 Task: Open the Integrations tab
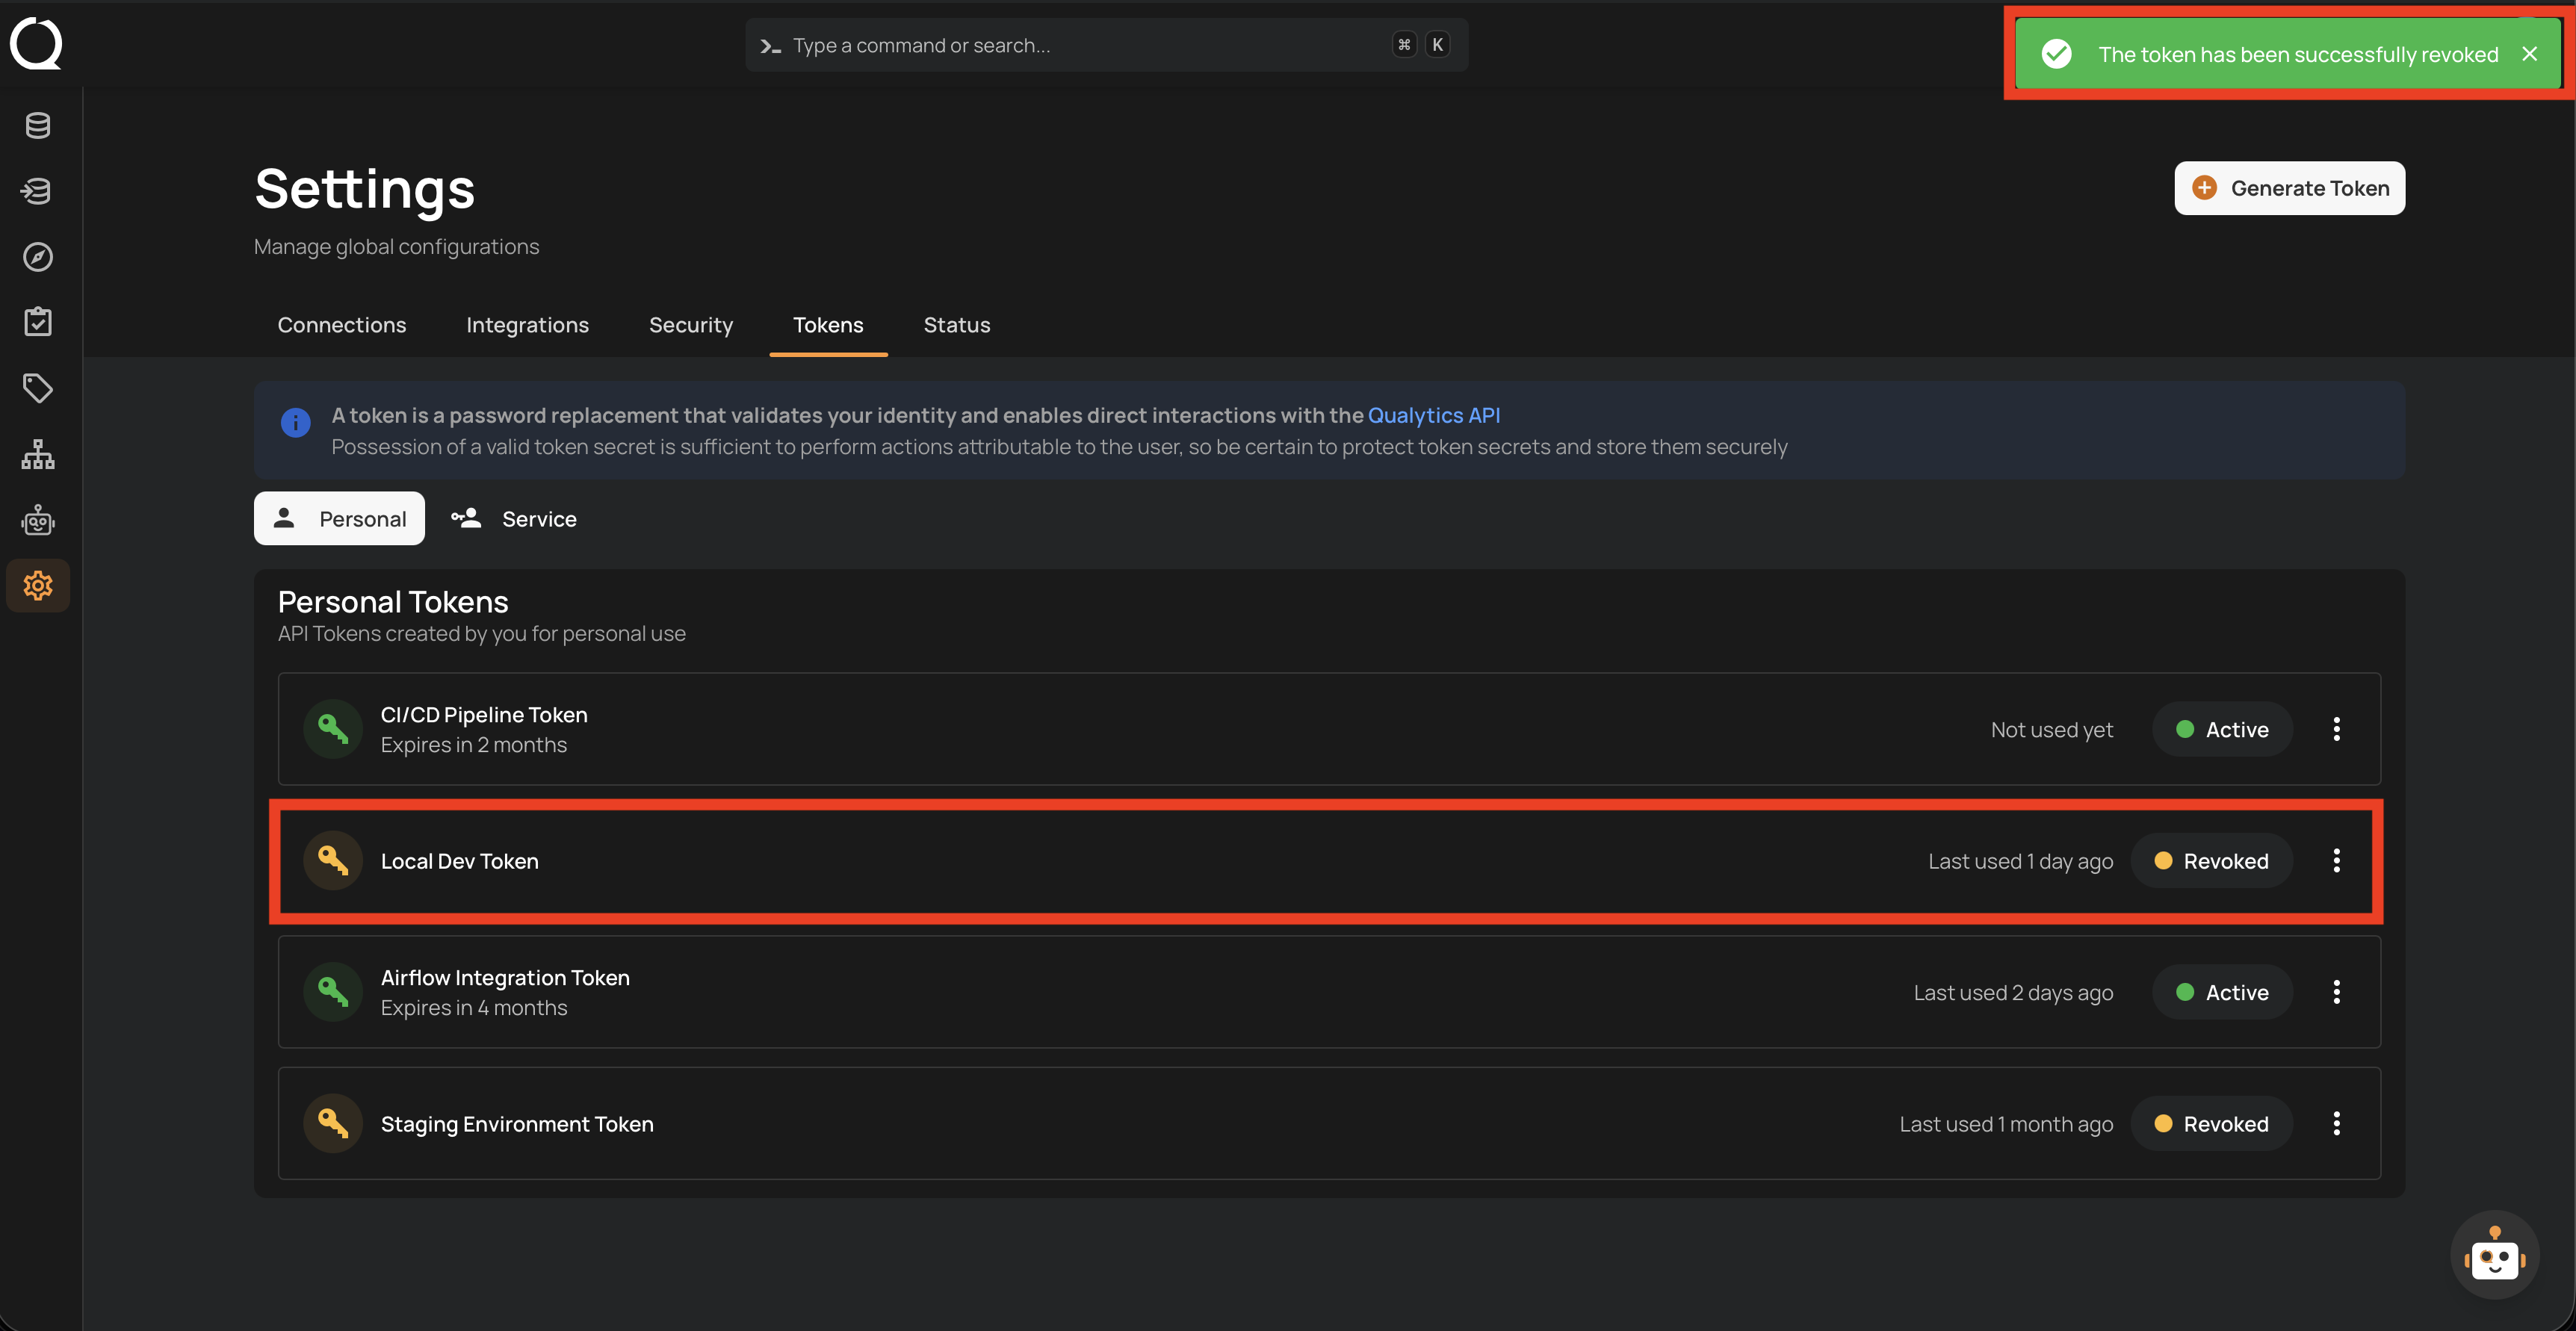click(x=527, y=325)
